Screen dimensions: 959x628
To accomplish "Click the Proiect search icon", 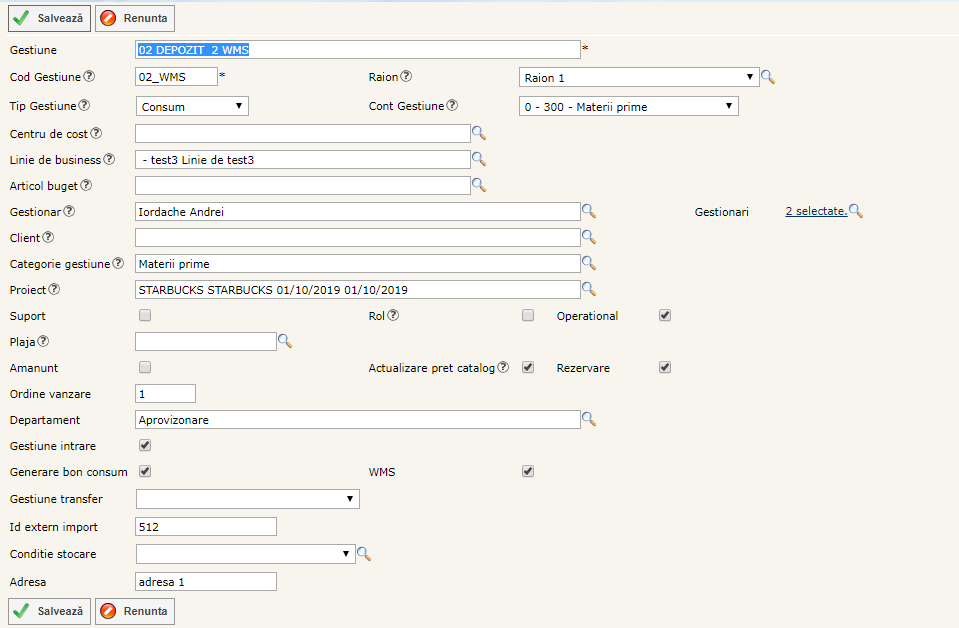I will [589, 289].
